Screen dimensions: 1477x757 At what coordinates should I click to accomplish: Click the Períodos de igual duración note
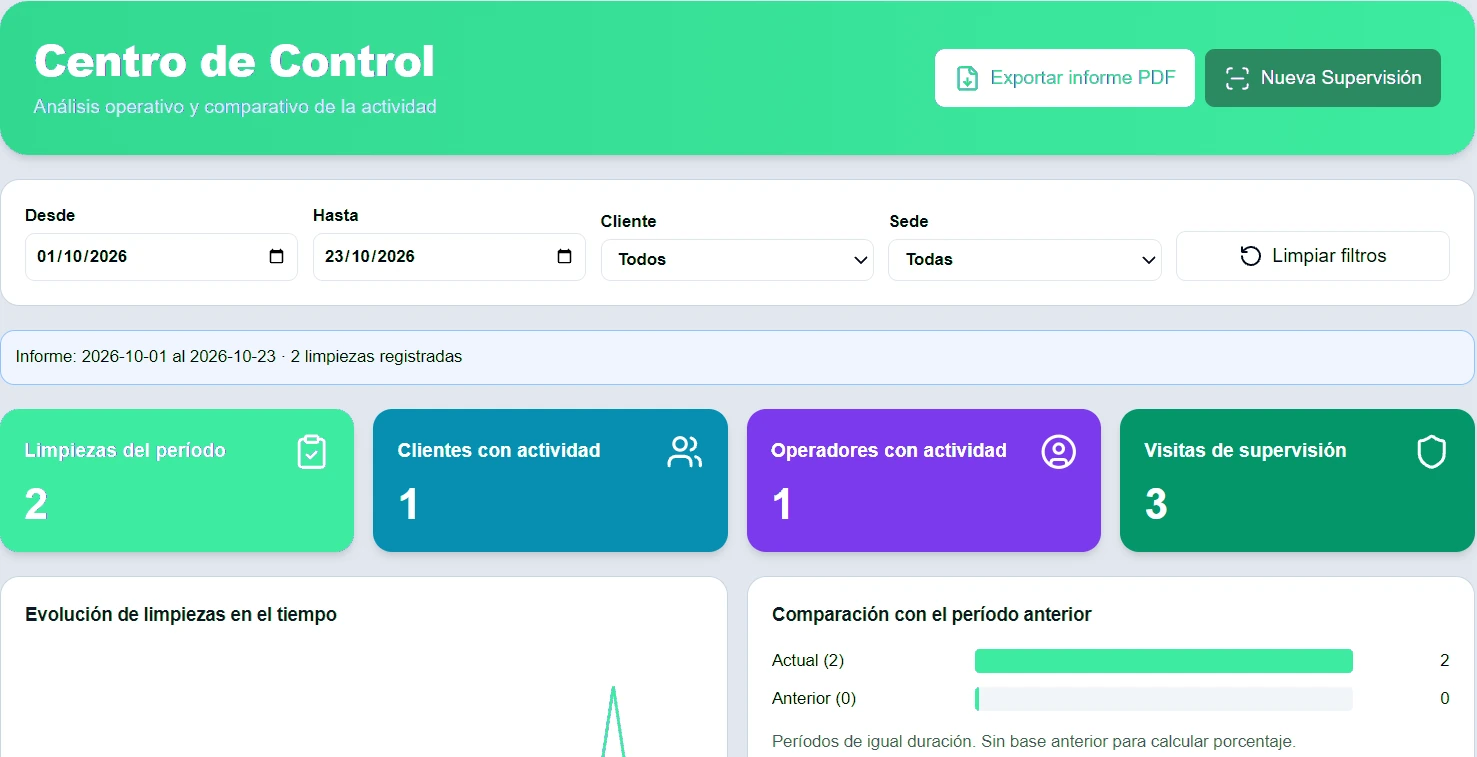(1034, 742)
